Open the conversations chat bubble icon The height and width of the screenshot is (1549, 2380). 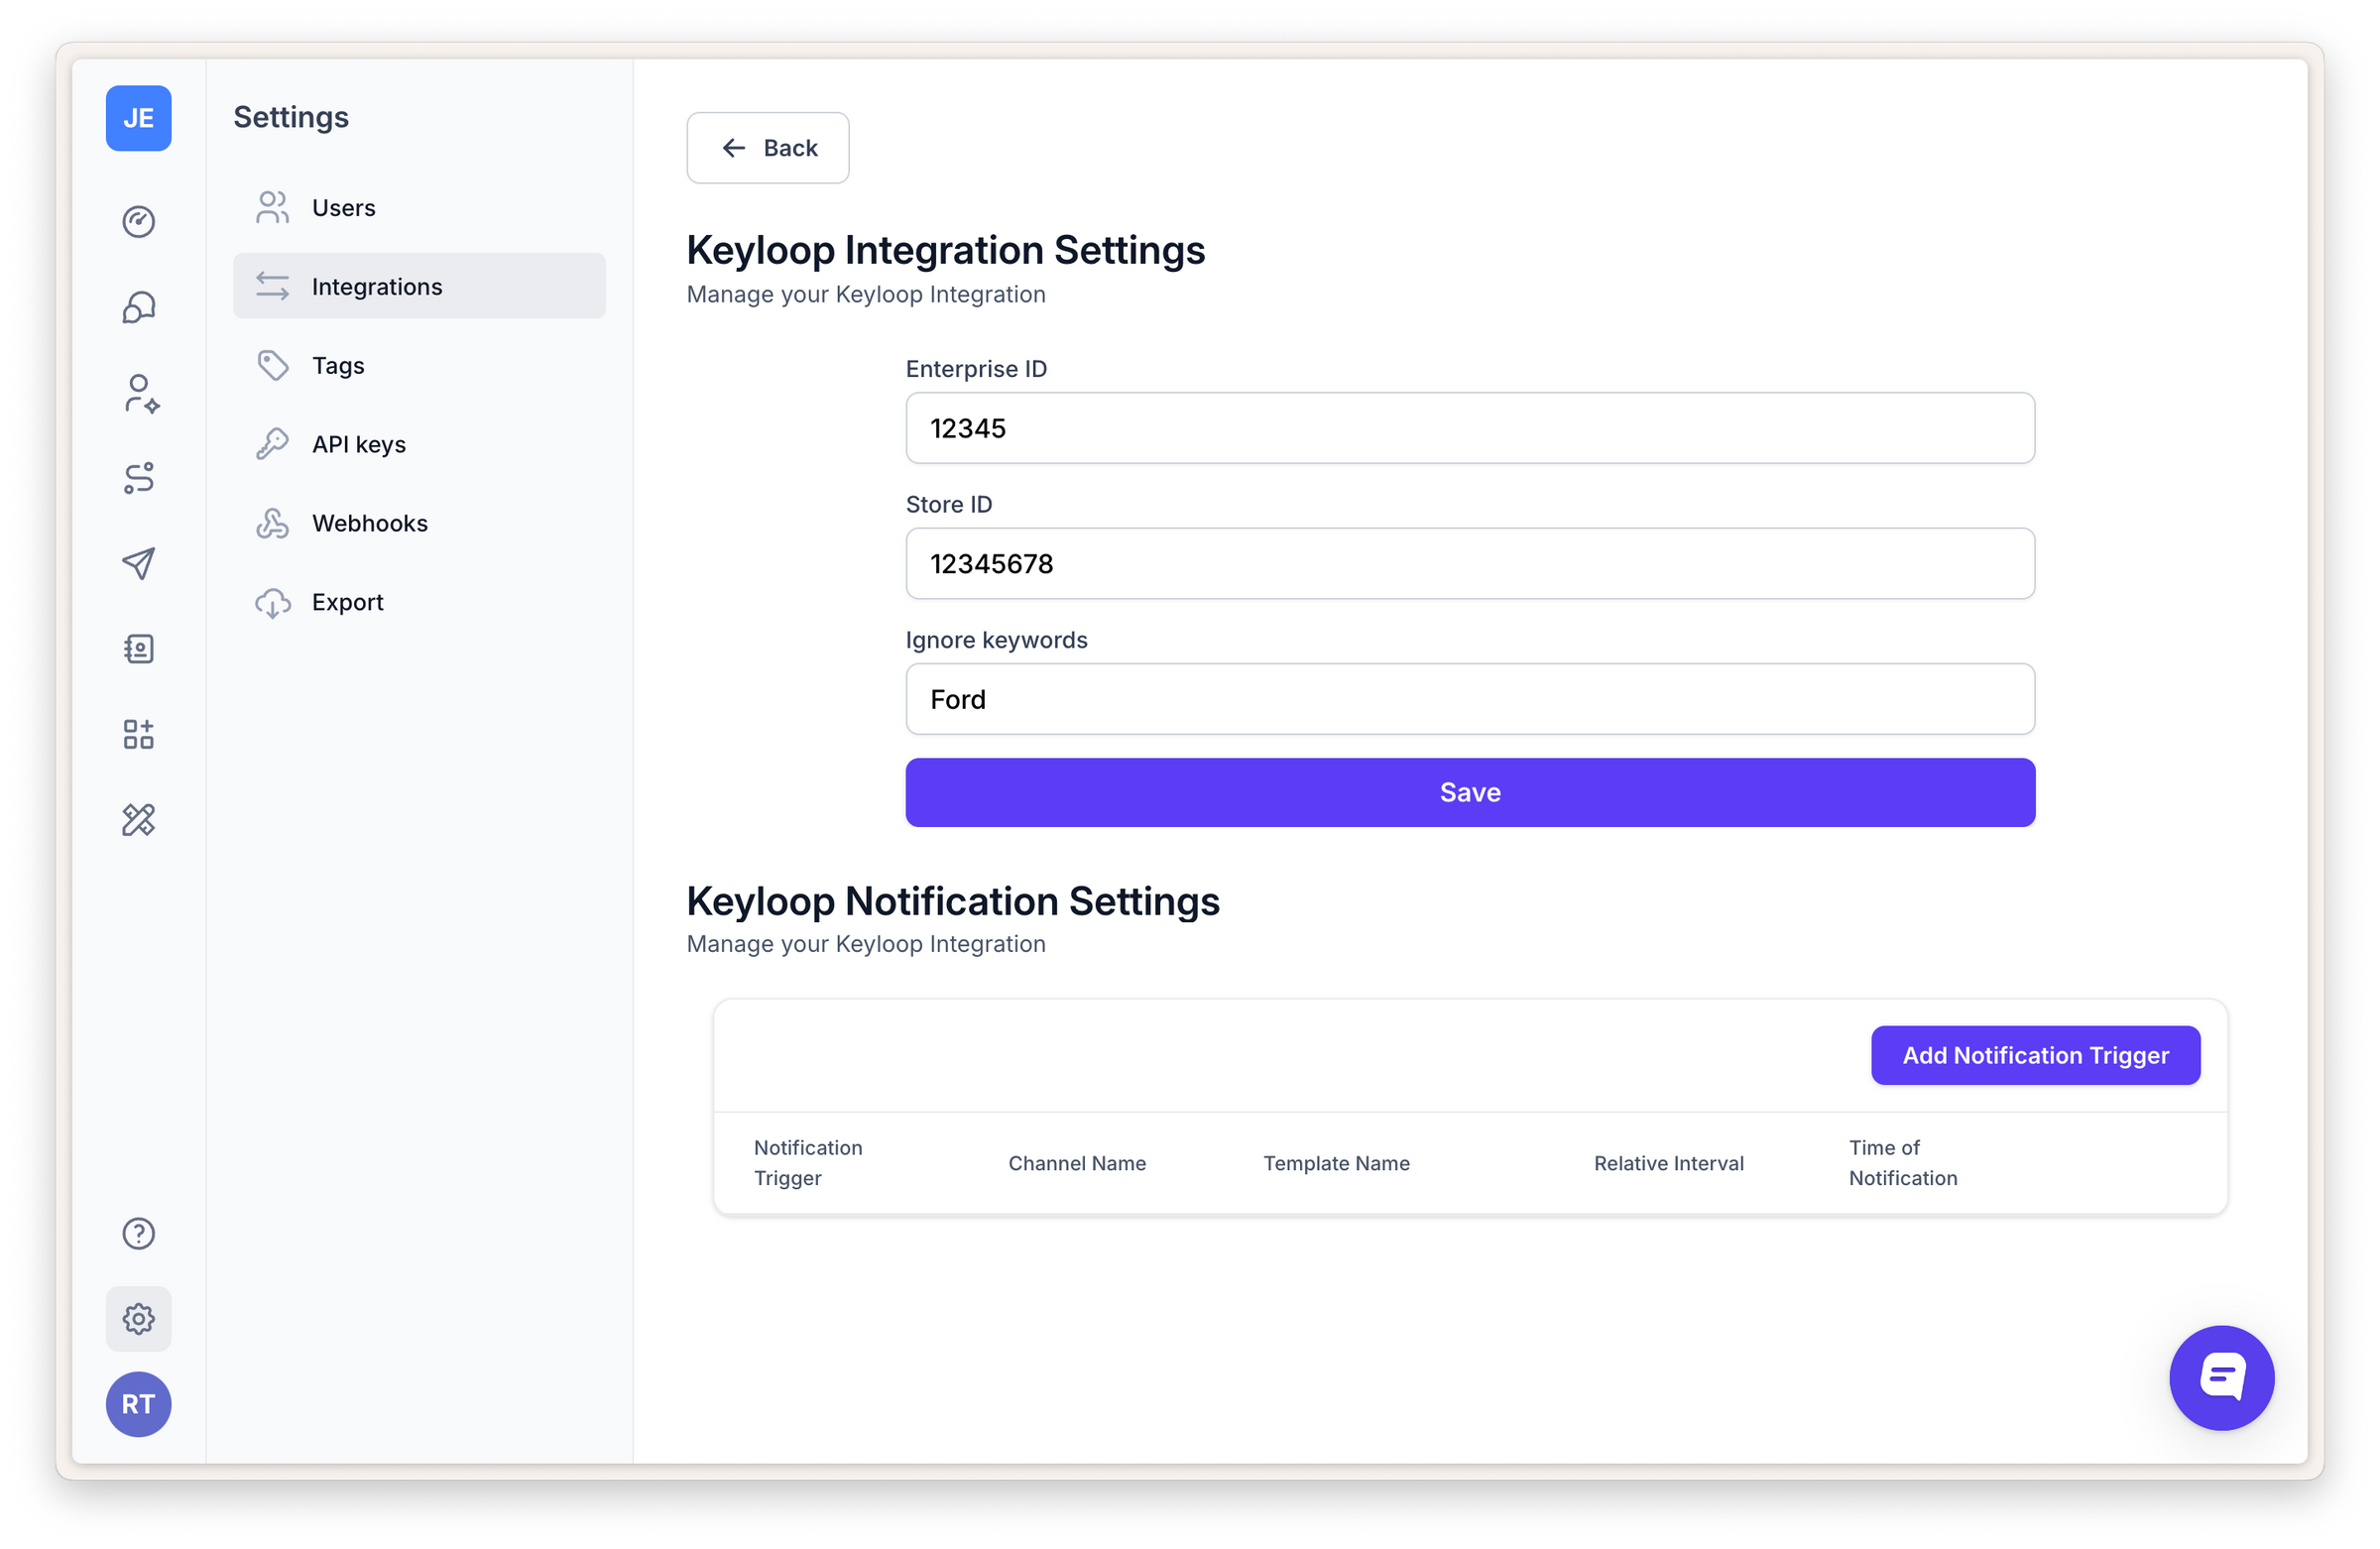click(138, 306)
